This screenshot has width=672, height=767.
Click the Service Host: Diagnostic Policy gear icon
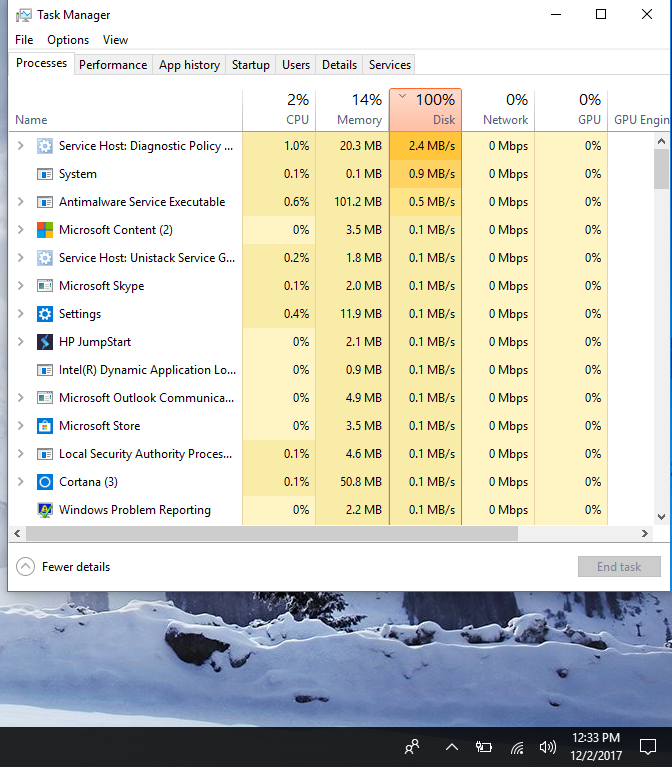[45, 146]
